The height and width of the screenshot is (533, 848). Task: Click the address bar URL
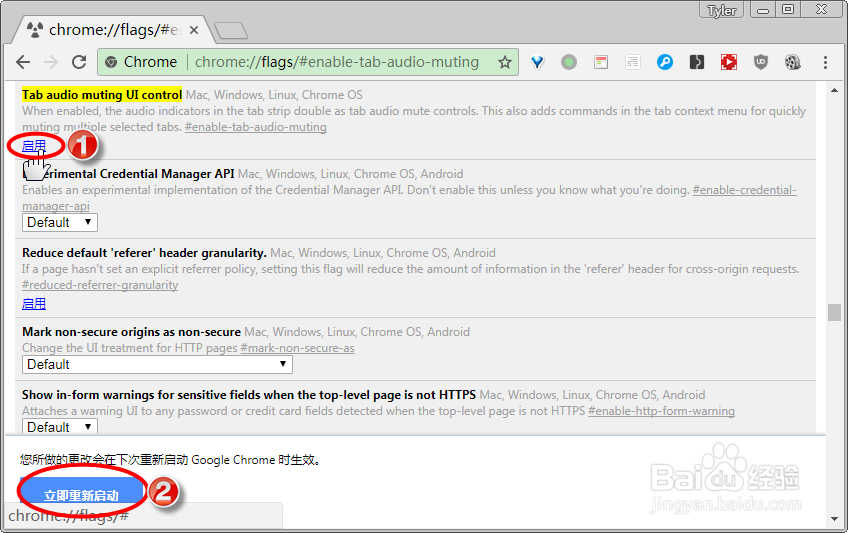click(336, 62)
